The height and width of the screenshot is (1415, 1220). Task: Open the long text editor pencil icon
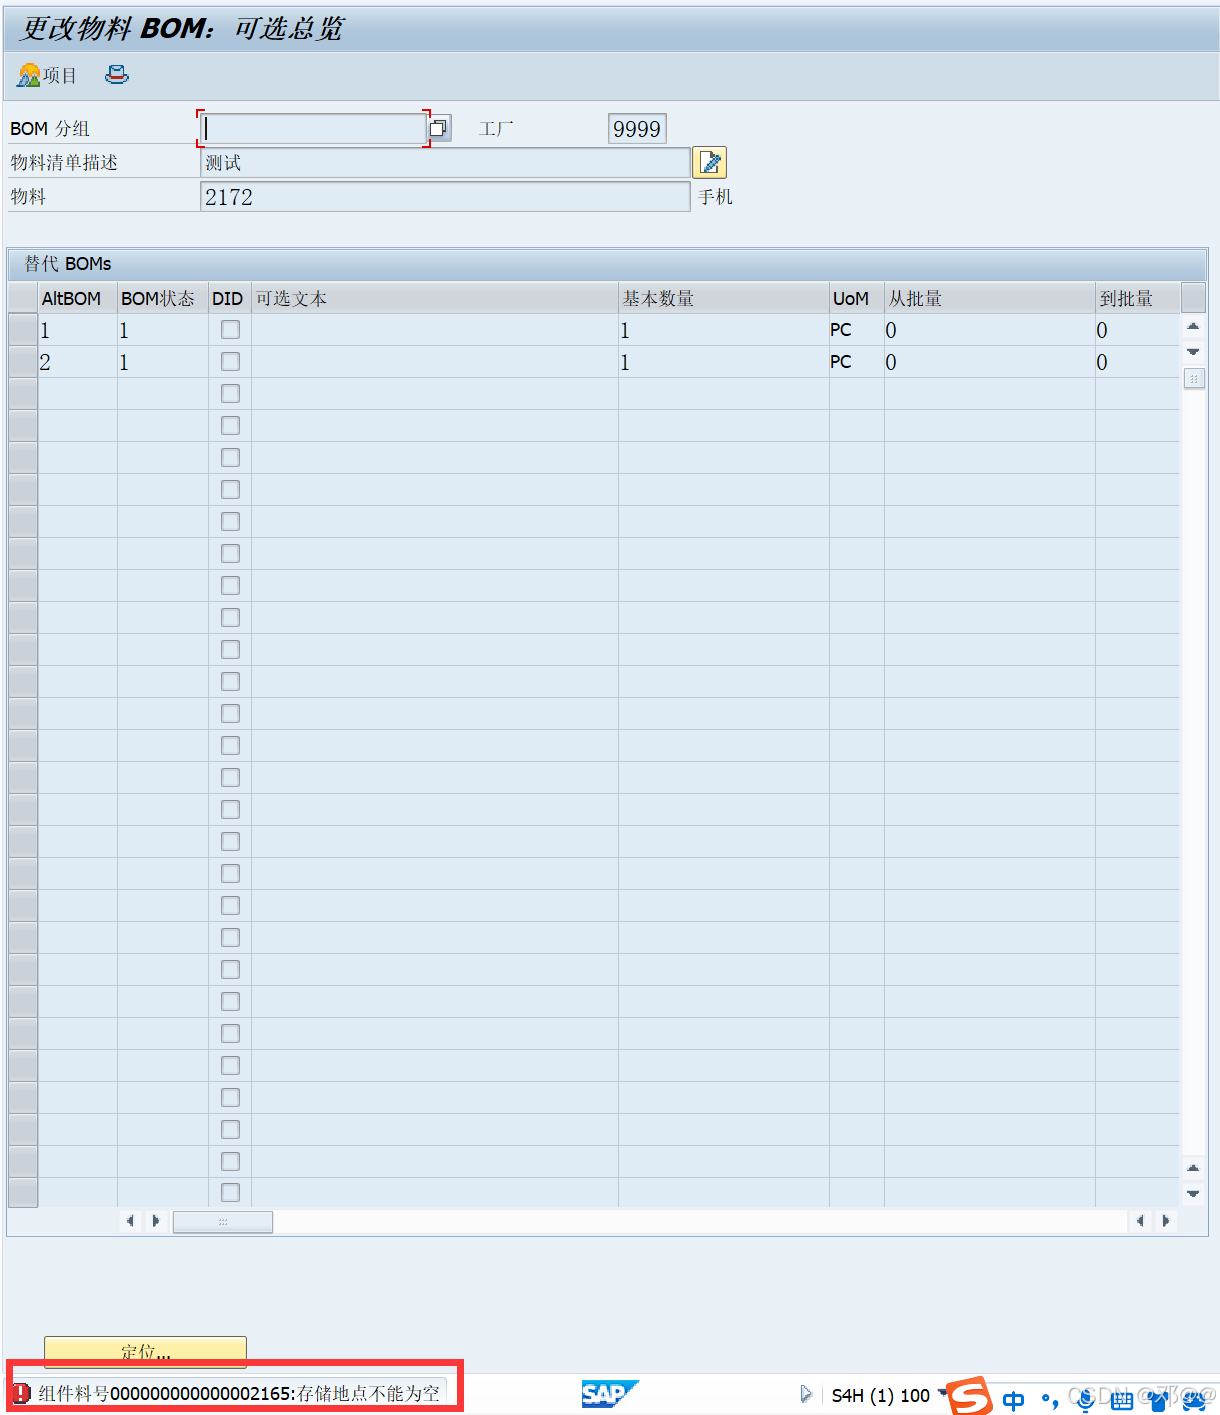pos(710,162)
